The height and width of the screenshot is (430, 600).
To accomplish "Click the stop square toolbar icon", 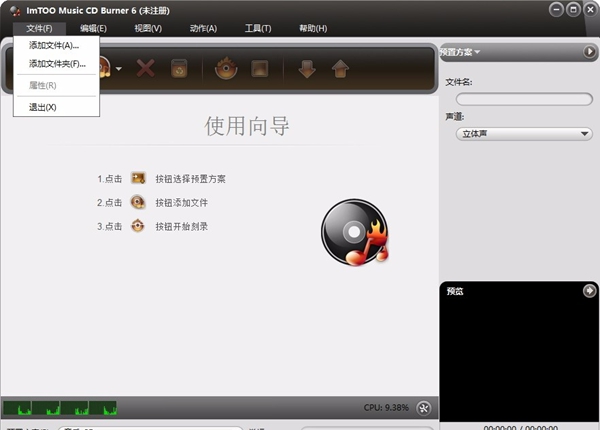I will (x=259, y=69).
